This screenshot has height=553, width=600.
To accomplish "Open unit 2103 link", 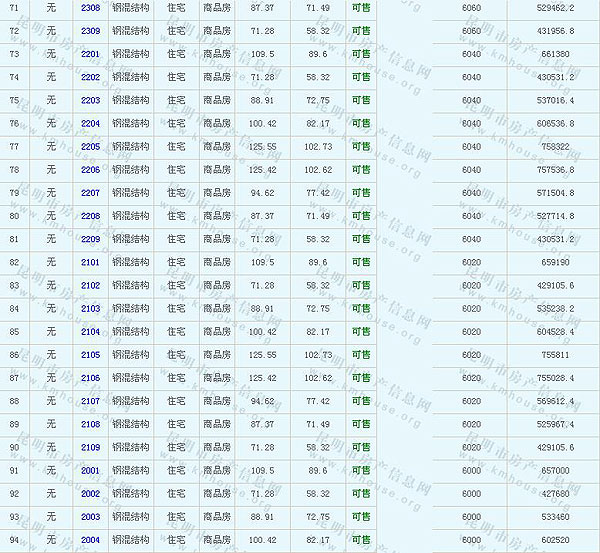I will (x=90, y=308).
